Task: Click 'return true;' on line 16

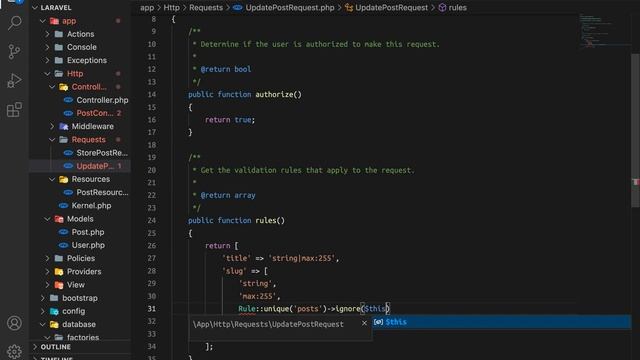Action: point(230,120)
